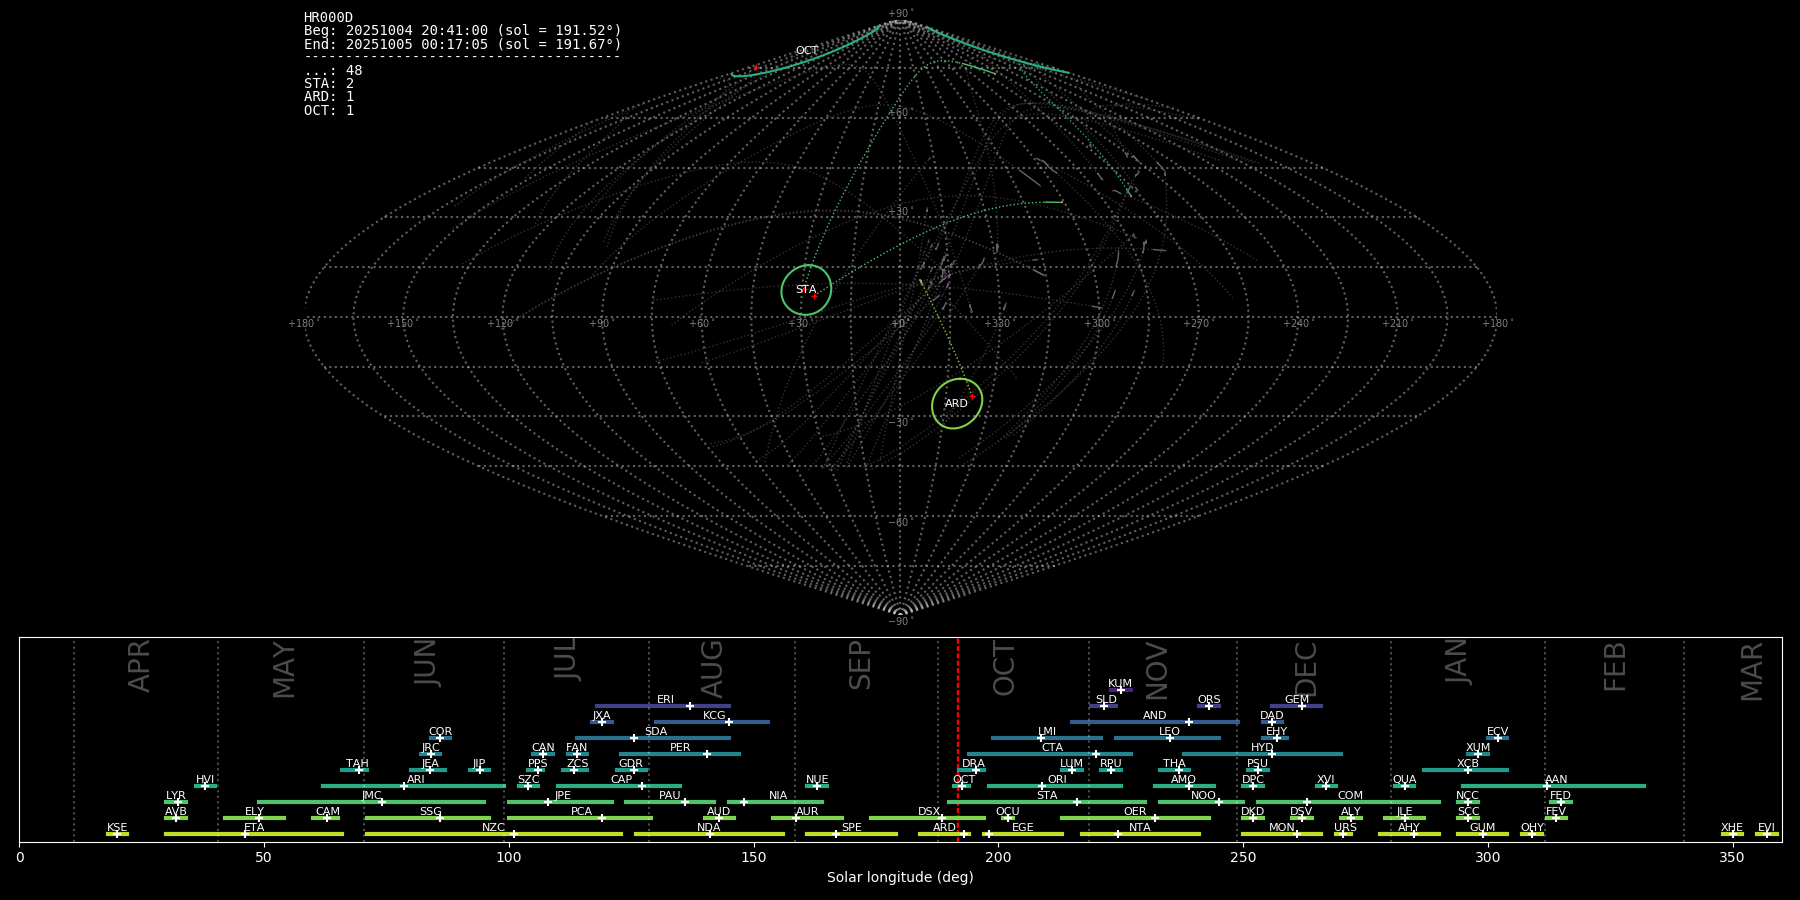This screenshot has height=900, width=1800.
Task: Click the peak marker on the GEM shower bar
Action: 1301,706
